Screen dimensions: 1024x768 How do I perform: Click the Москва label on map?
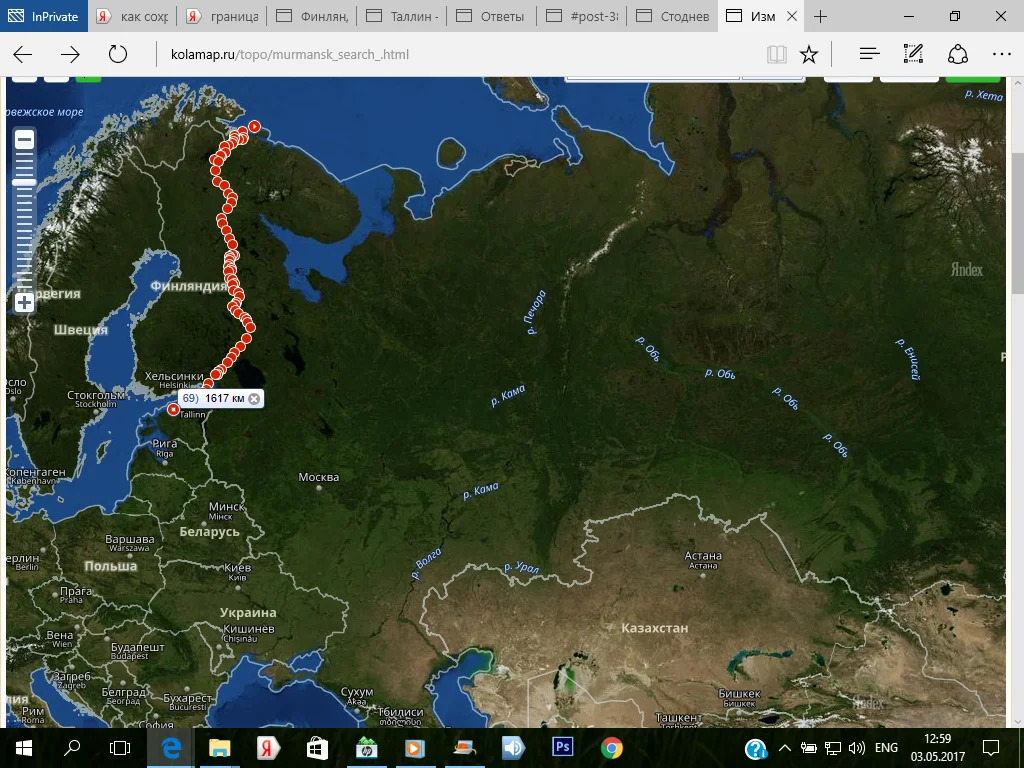(x=319, y=477)
